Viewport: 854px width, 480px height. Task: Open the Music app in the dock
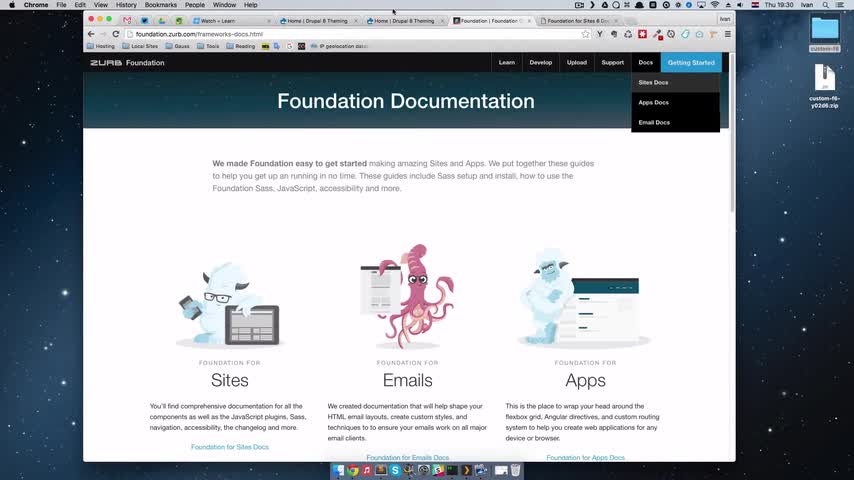[x=367, y=470]
